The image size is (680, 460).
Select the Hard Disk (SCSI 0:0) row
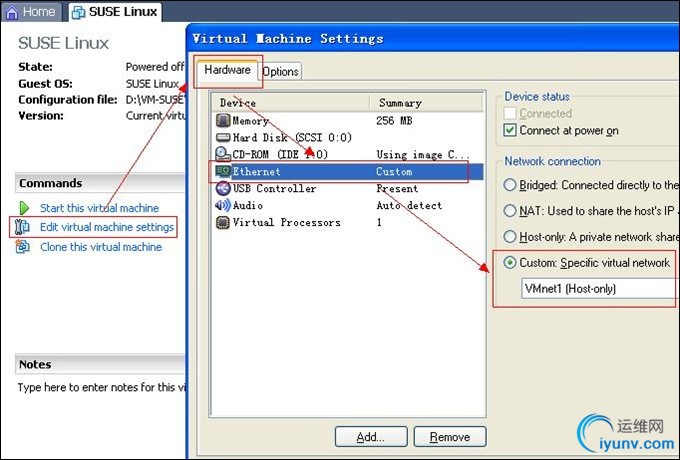click(292, 137)
